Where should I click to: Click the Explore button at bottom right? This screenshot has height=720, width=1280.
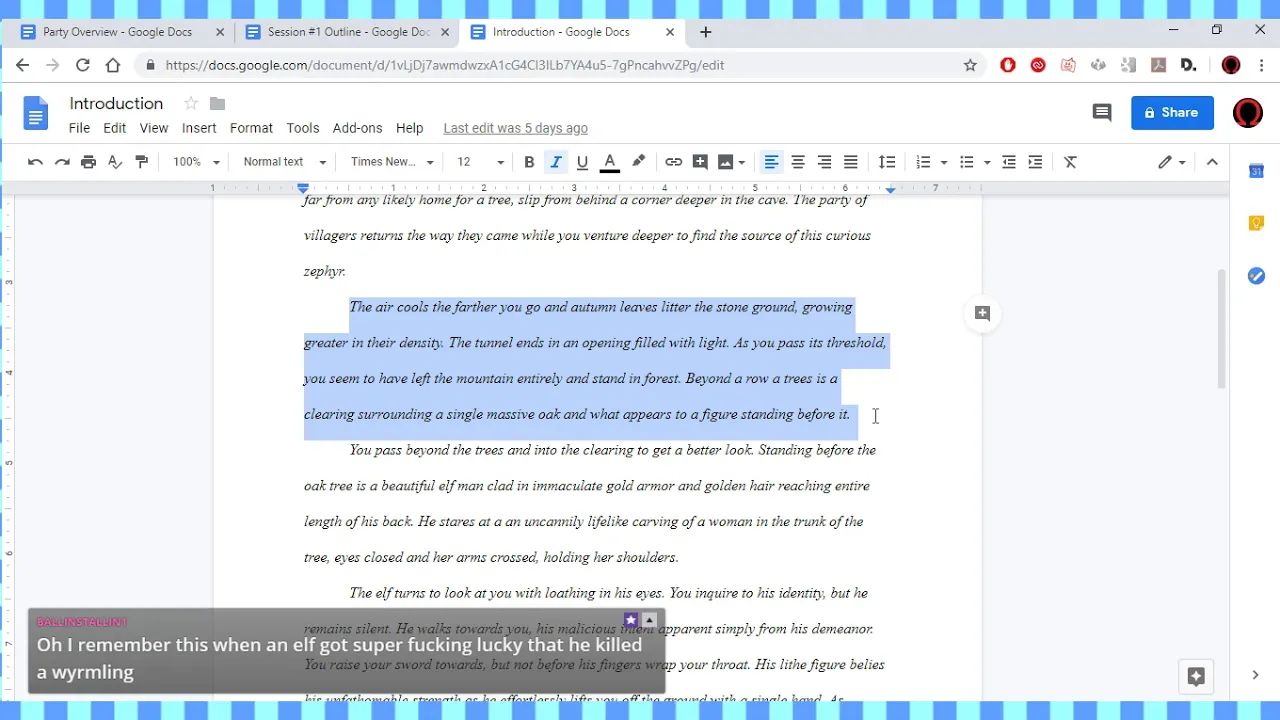[x=1196, y=677]
